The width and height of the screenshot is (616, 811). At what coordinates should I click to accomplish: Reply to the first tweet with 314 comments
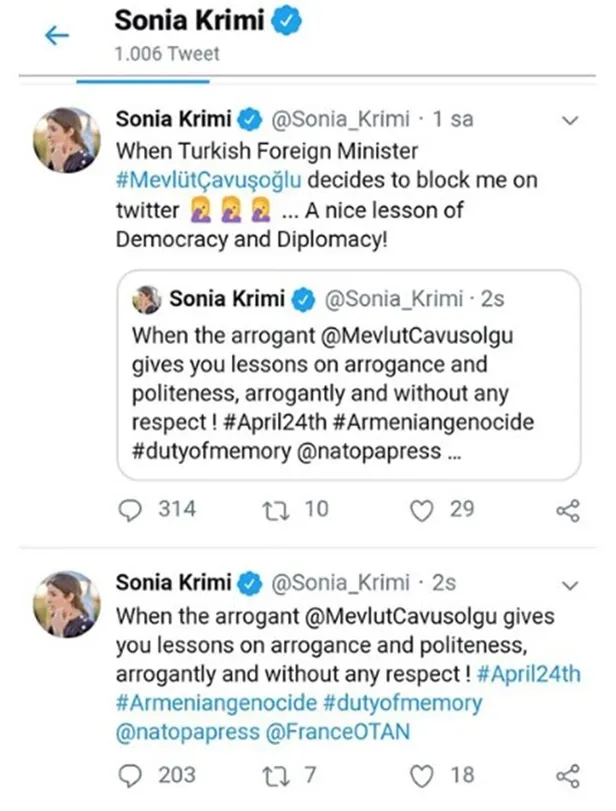point(131,510)
